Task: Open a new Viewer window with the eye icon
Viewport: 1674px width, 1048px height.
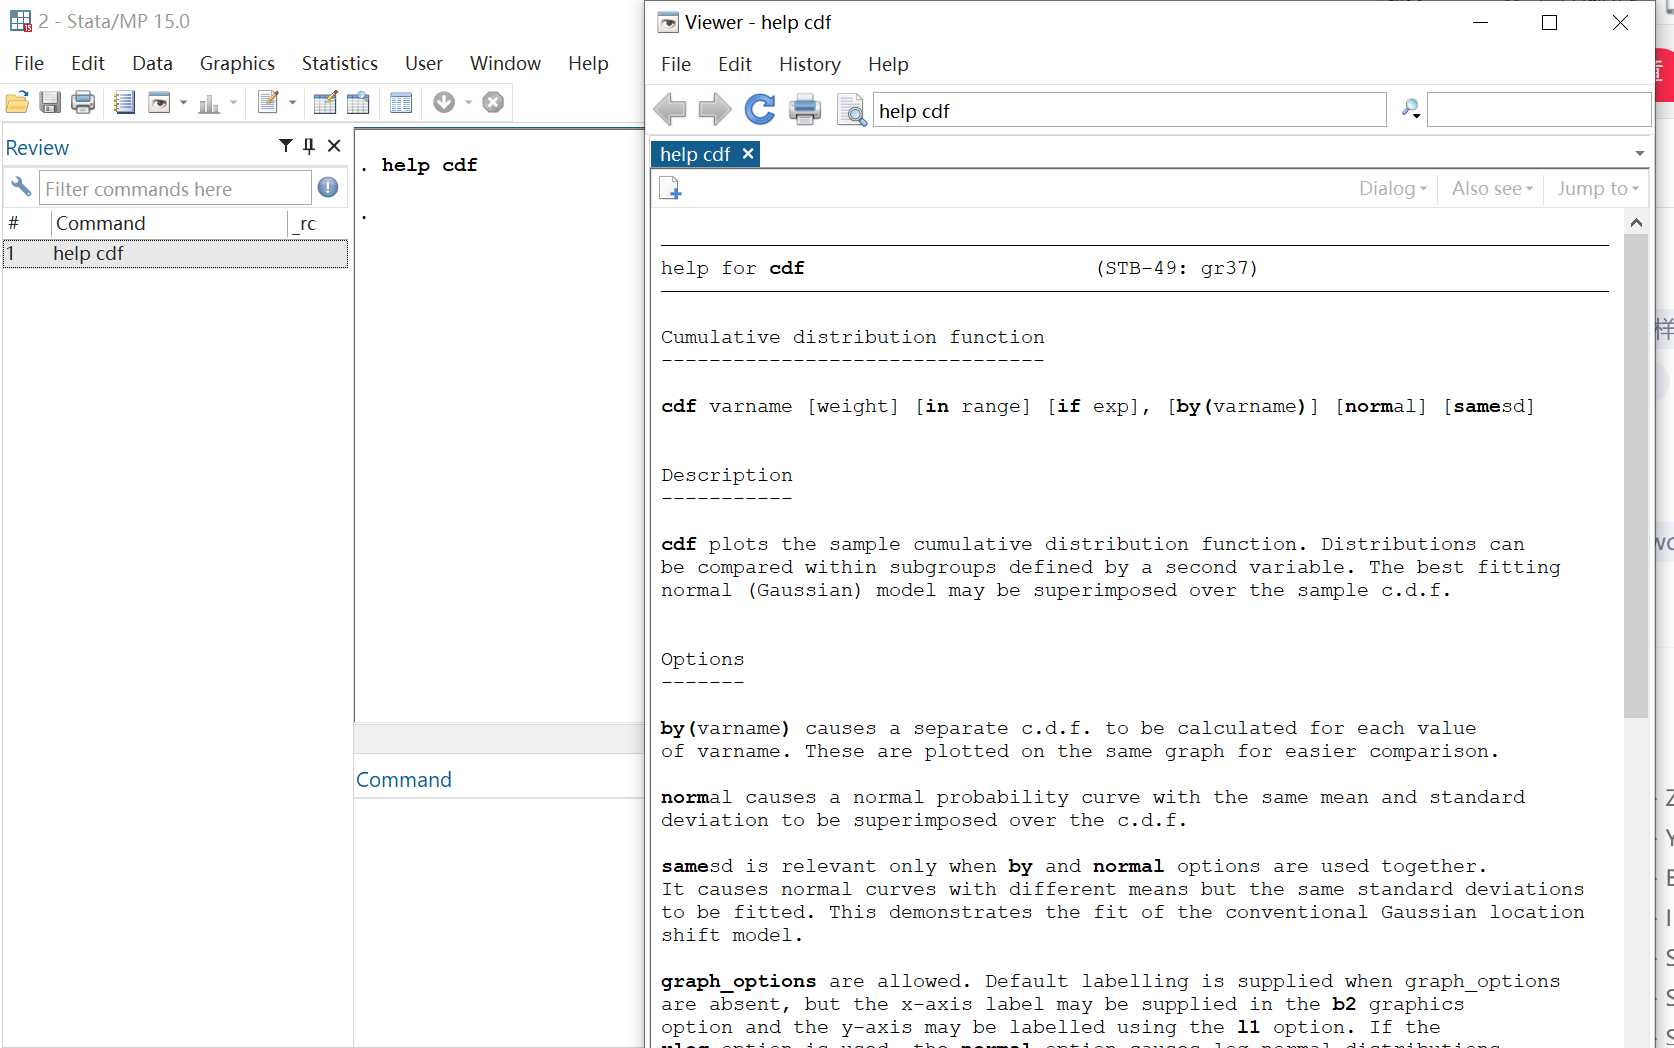Action: [160, 102]
